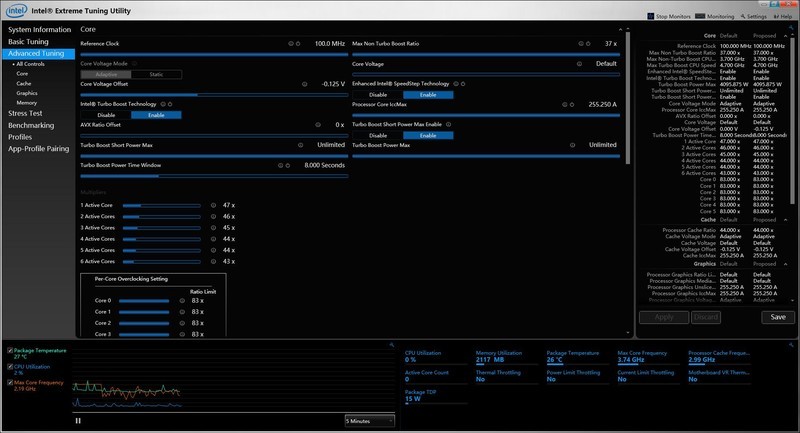Screen dimensions: 800x433
Task: Click the info icon for 5 Active Cores
Action: (x=213, y=250)
